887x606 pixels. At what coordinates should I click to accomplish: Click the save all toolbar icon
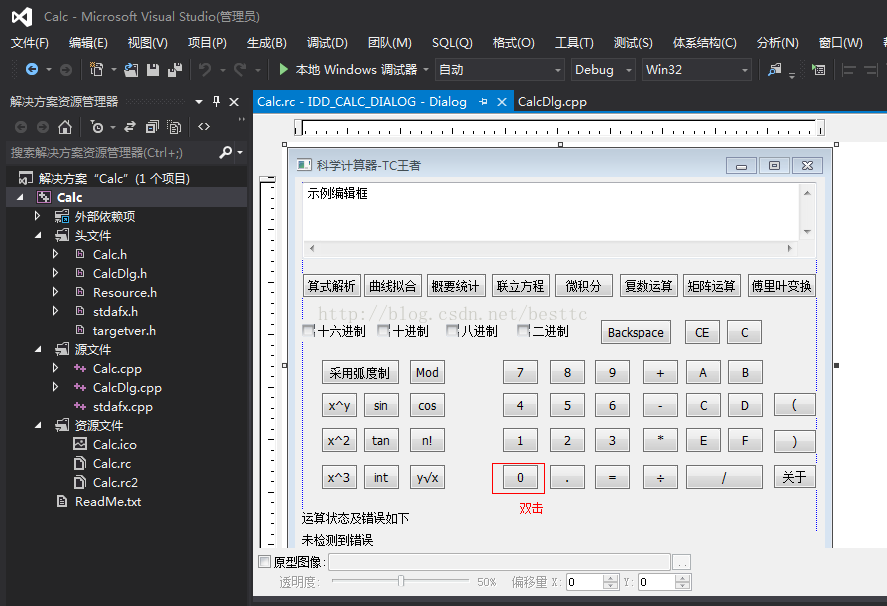[175, 70]
